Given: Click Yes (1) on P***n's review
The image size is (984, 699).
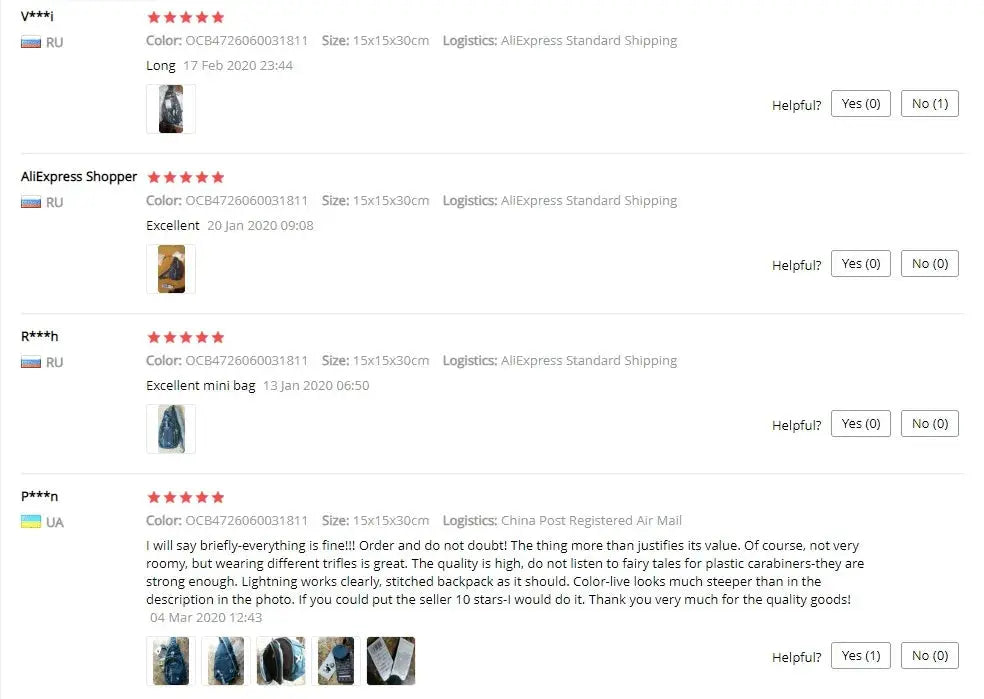Looking at the screenshot, I should [860, 656].
